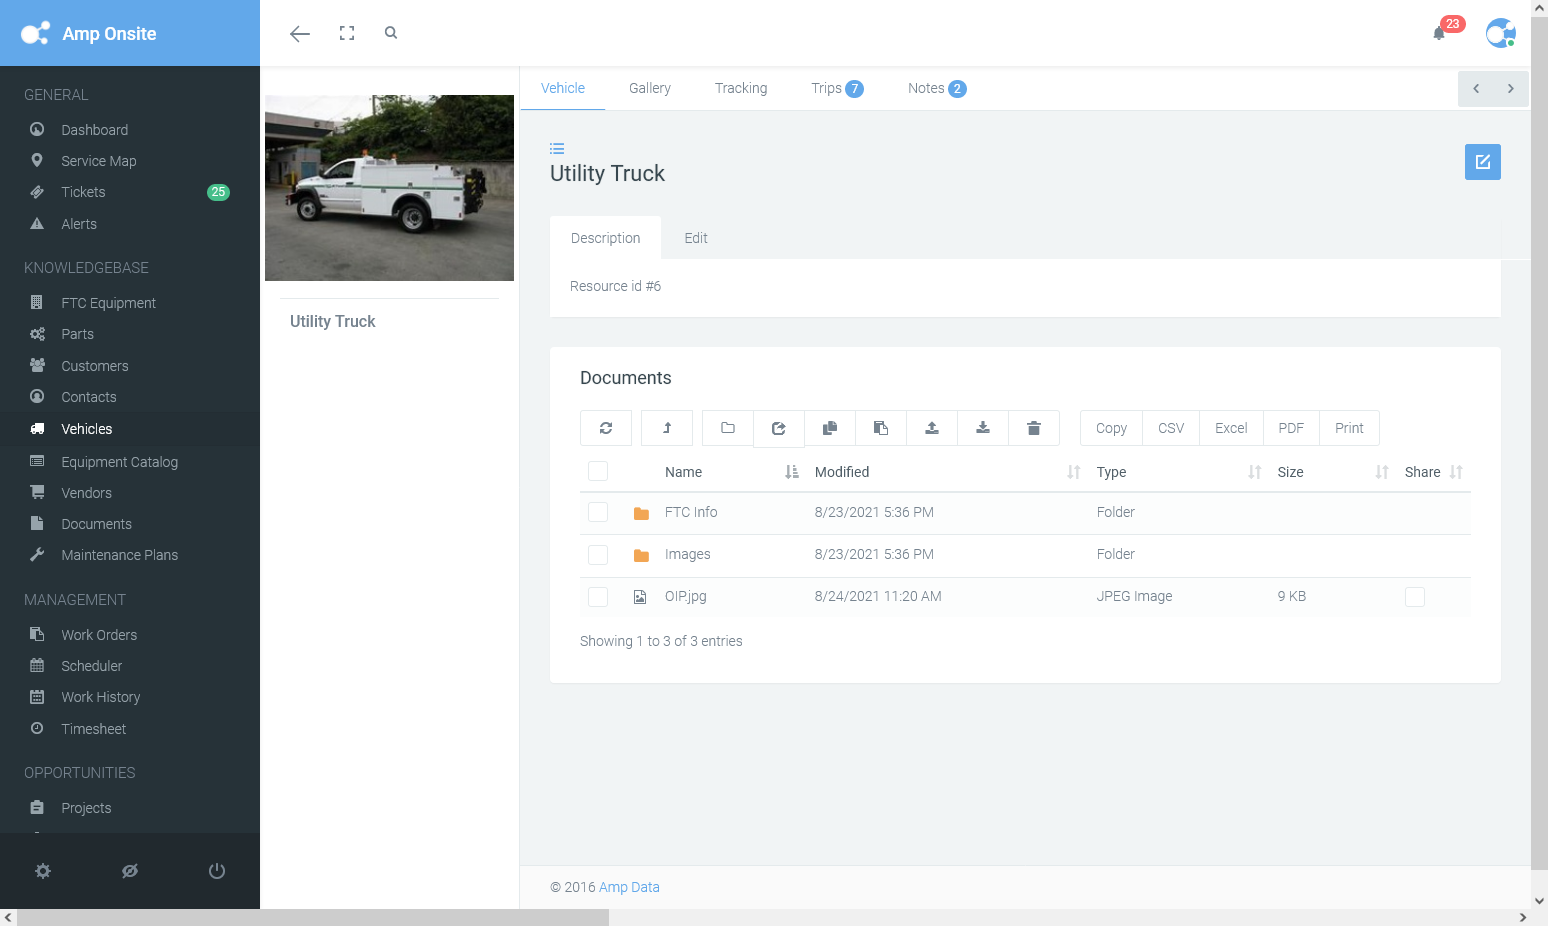Click the FTC Info folder icon
The image size is (1548, 926).
(642, 513)
